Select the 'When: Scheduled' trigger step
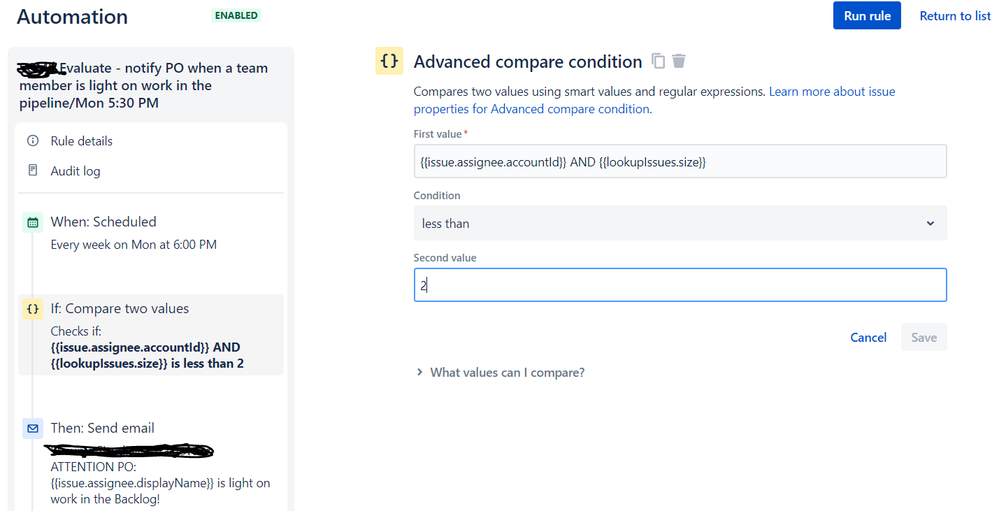Viewport: 999px width, 511px height. pyautogui.click(x=103, y=222)
